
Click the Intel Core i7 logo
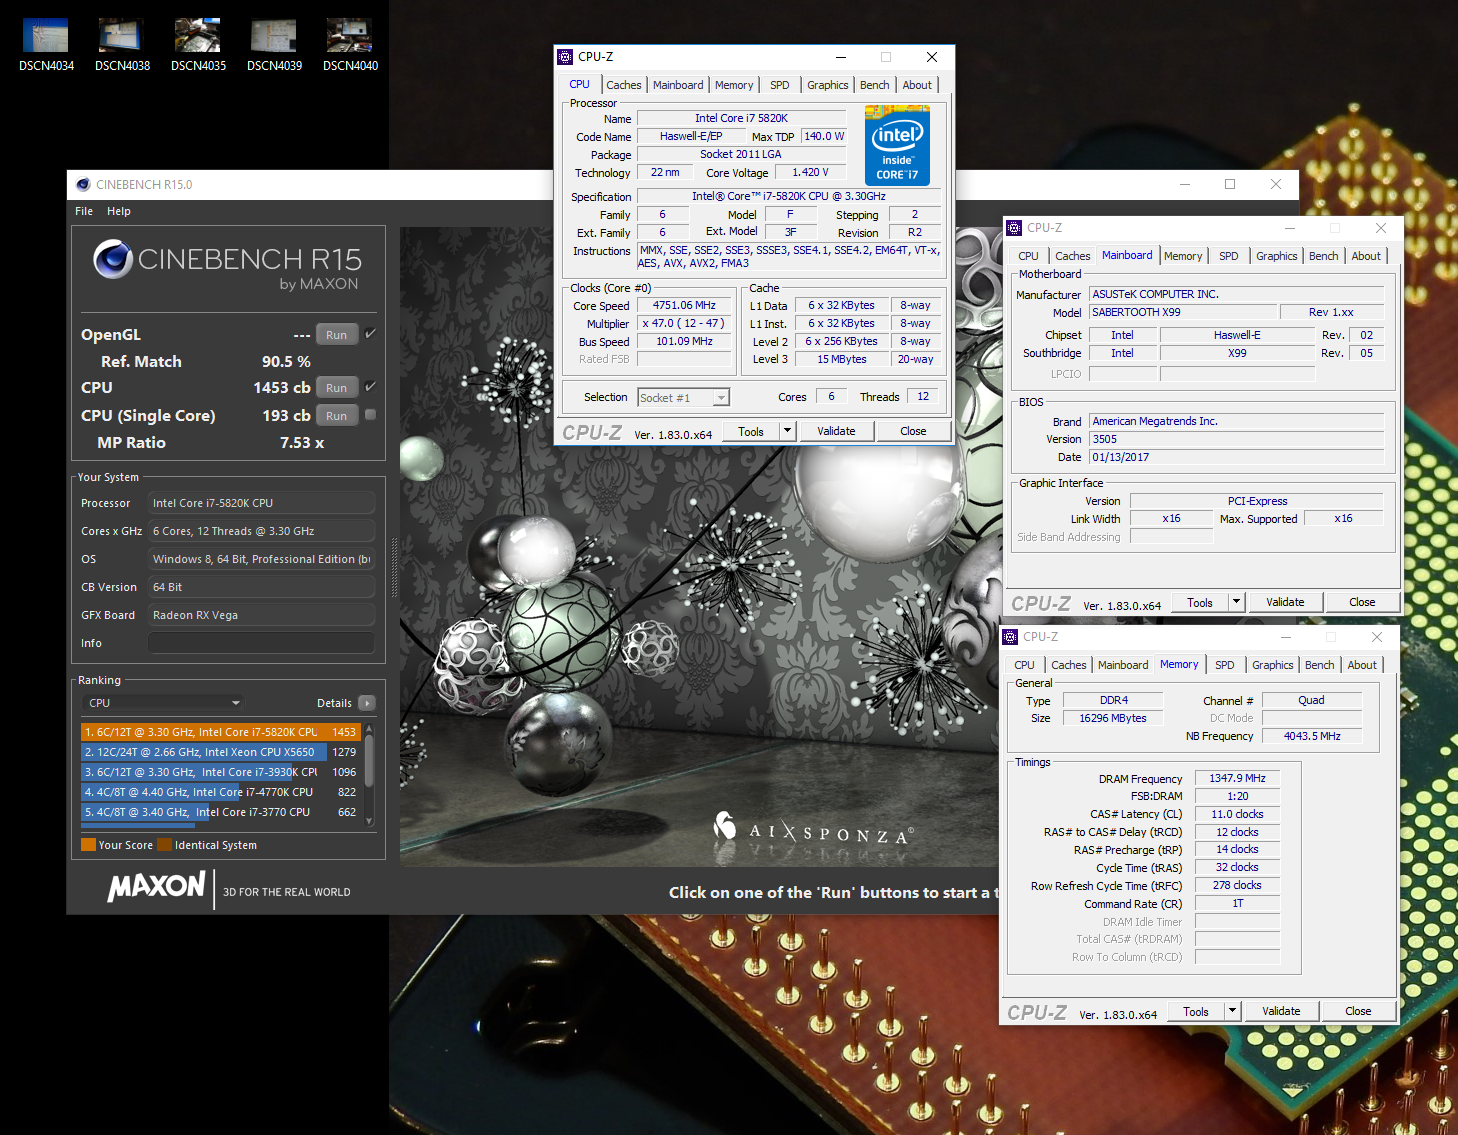897,146
